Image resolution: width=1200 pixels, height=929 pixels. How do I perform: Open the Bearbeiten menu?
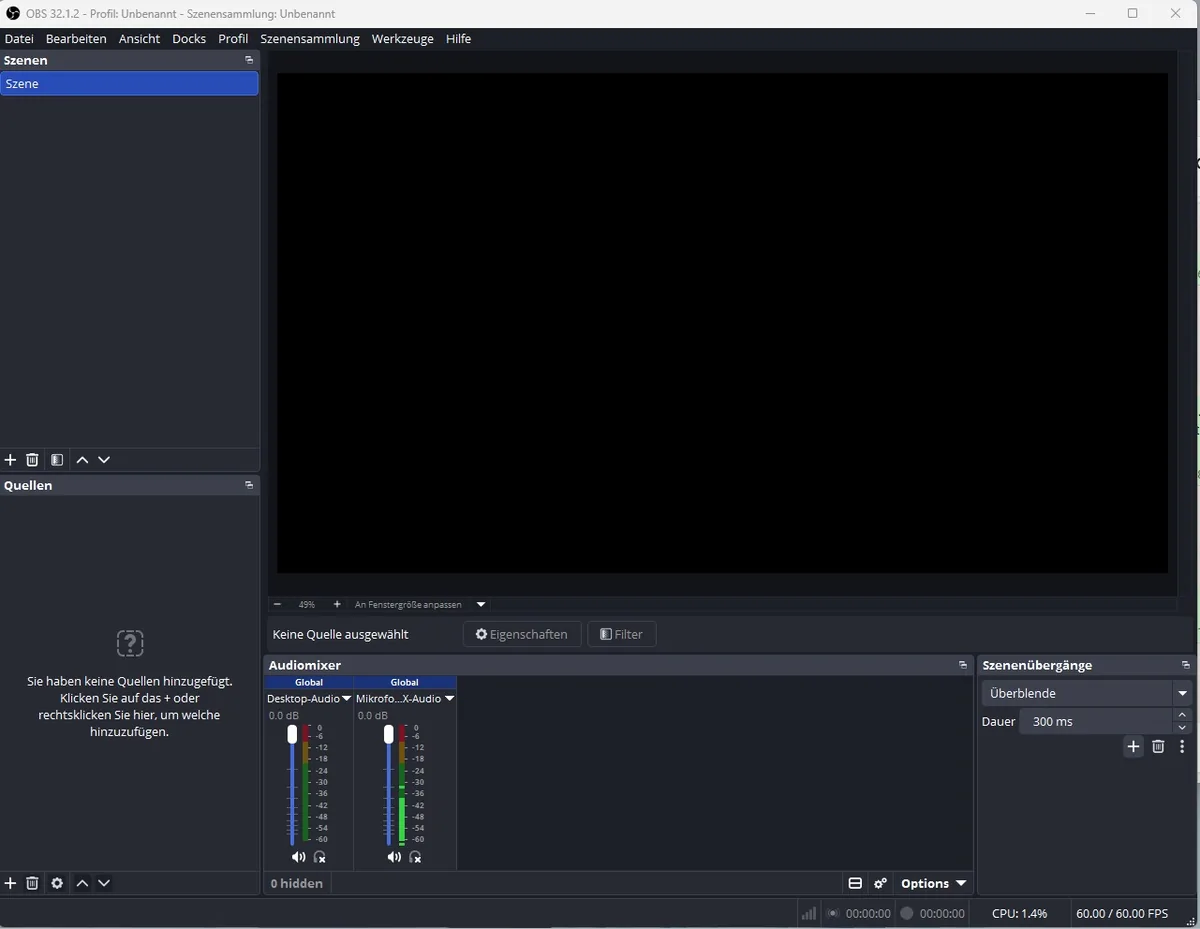point(76,39)
